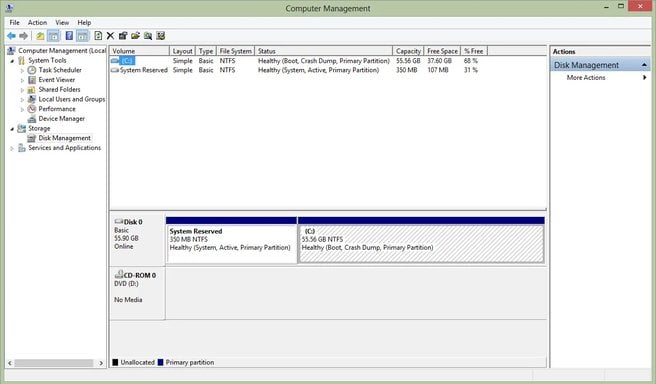Click the Up one level folder icon
Screen dimensions: 656x384
pos(40,36)
